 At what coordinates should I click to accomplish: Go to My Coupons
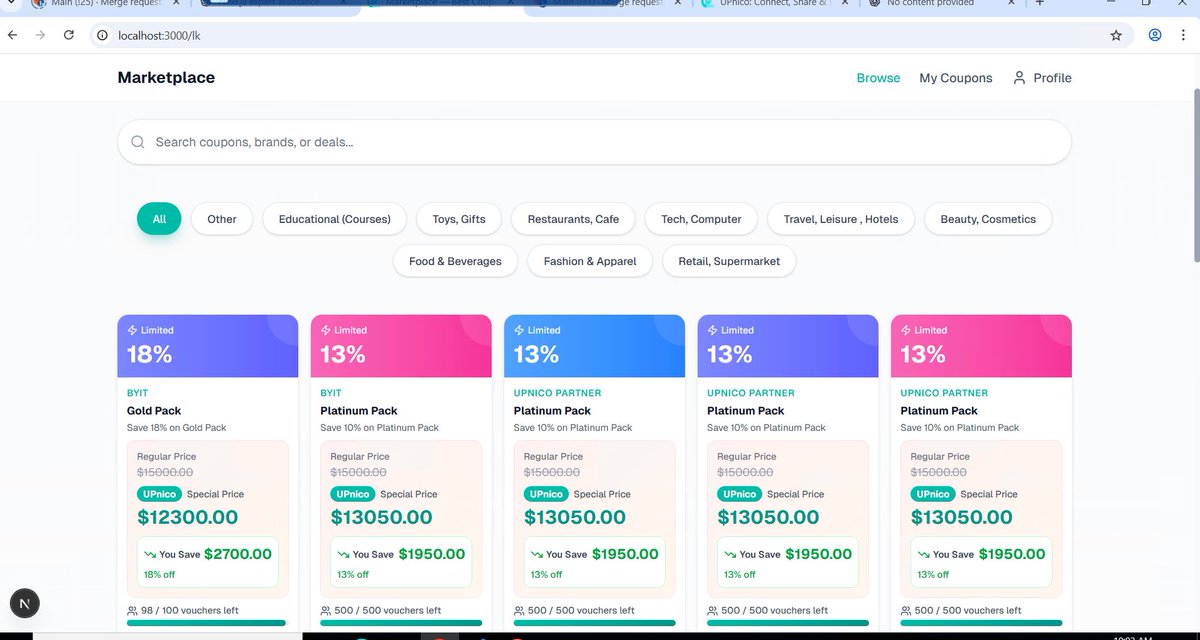tap(956, 78)
